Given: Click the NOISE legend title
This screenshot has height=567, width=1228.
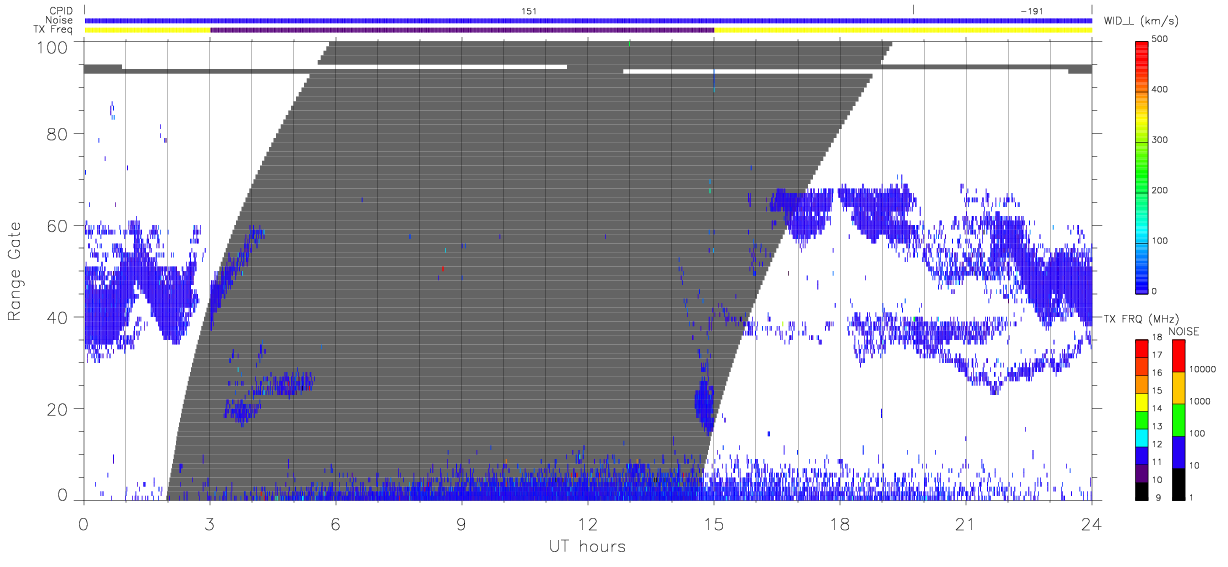Looking at the screenshot, I should coord(1184,330).
